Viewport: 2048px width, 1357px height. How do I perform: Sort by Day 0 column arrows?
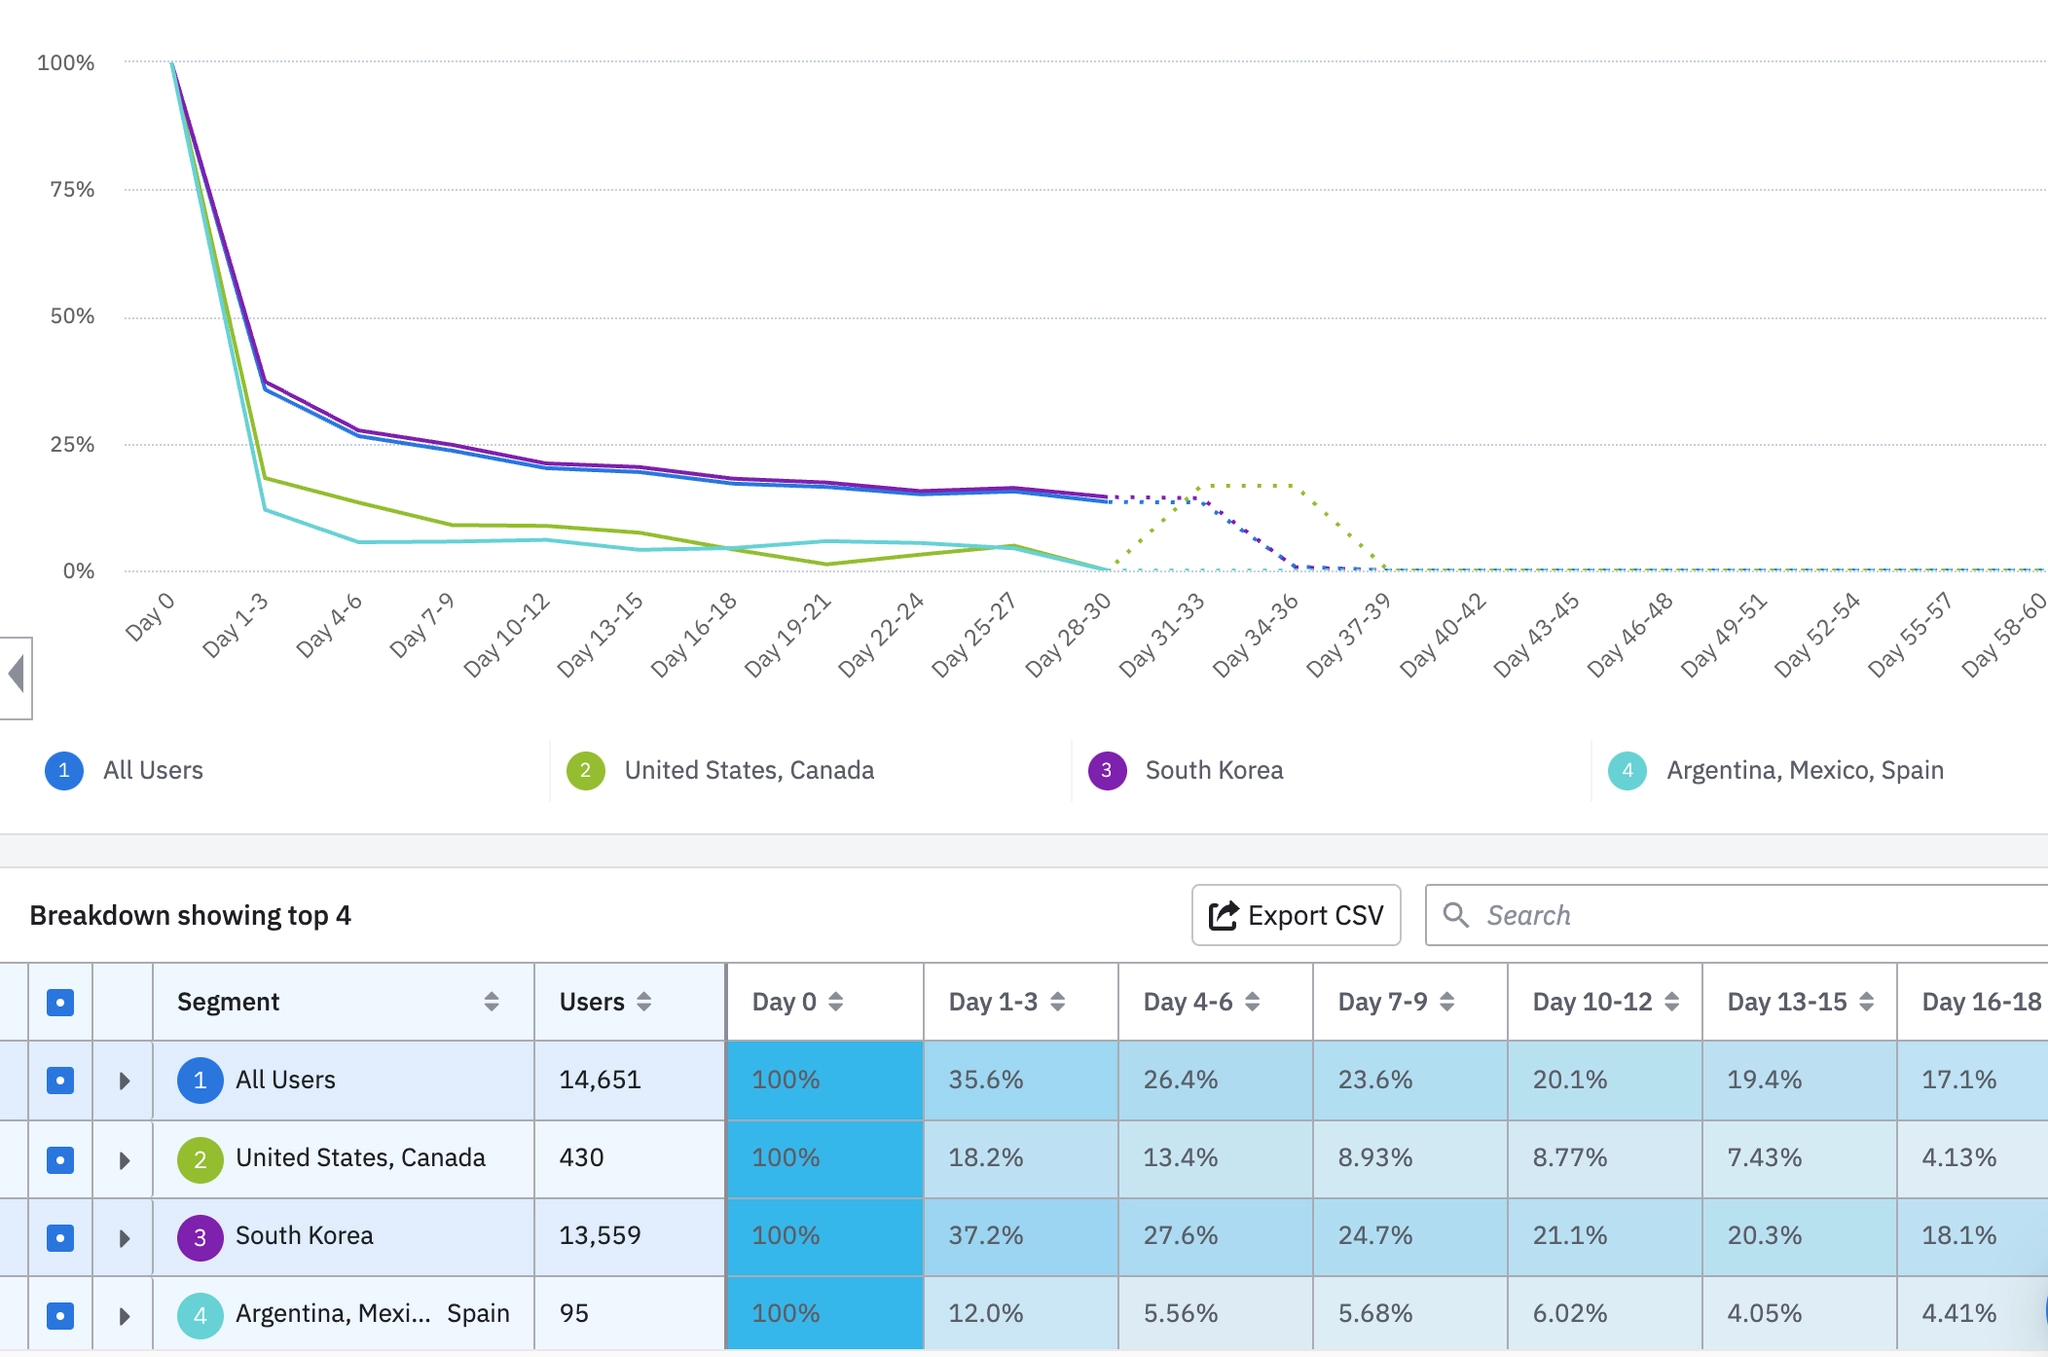click(836, 1002)
